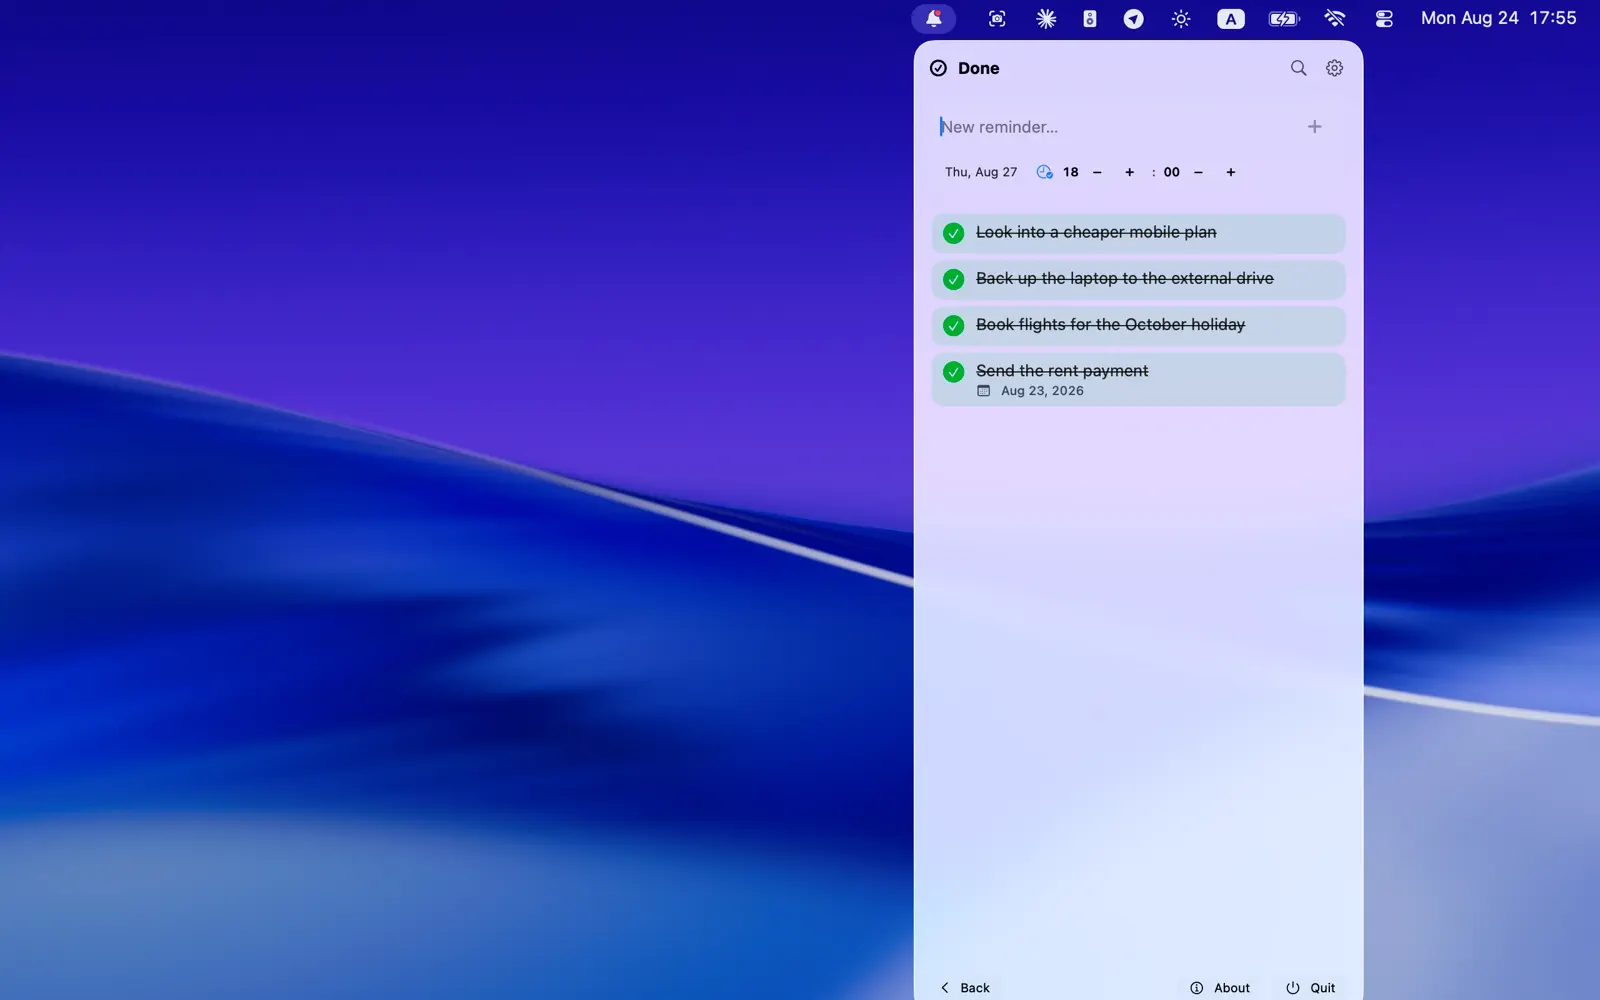Open the Wi-Fi menu
The height and width of the screenshot is (1000, 1600).
coord(1335,18)
